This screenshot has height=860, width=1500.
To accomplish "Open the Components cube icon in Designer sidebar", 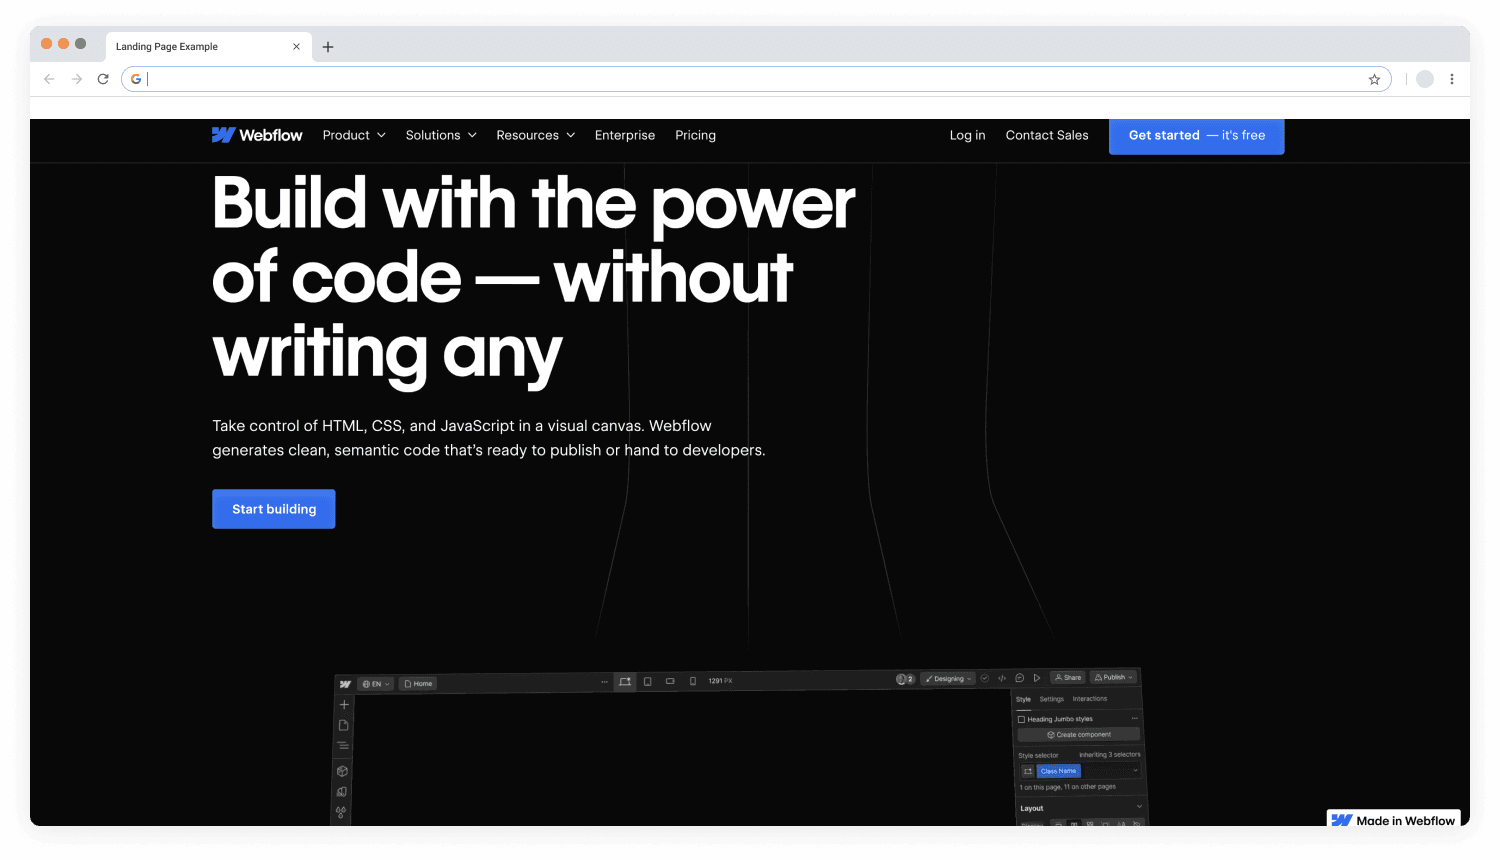I will [342, 771].
